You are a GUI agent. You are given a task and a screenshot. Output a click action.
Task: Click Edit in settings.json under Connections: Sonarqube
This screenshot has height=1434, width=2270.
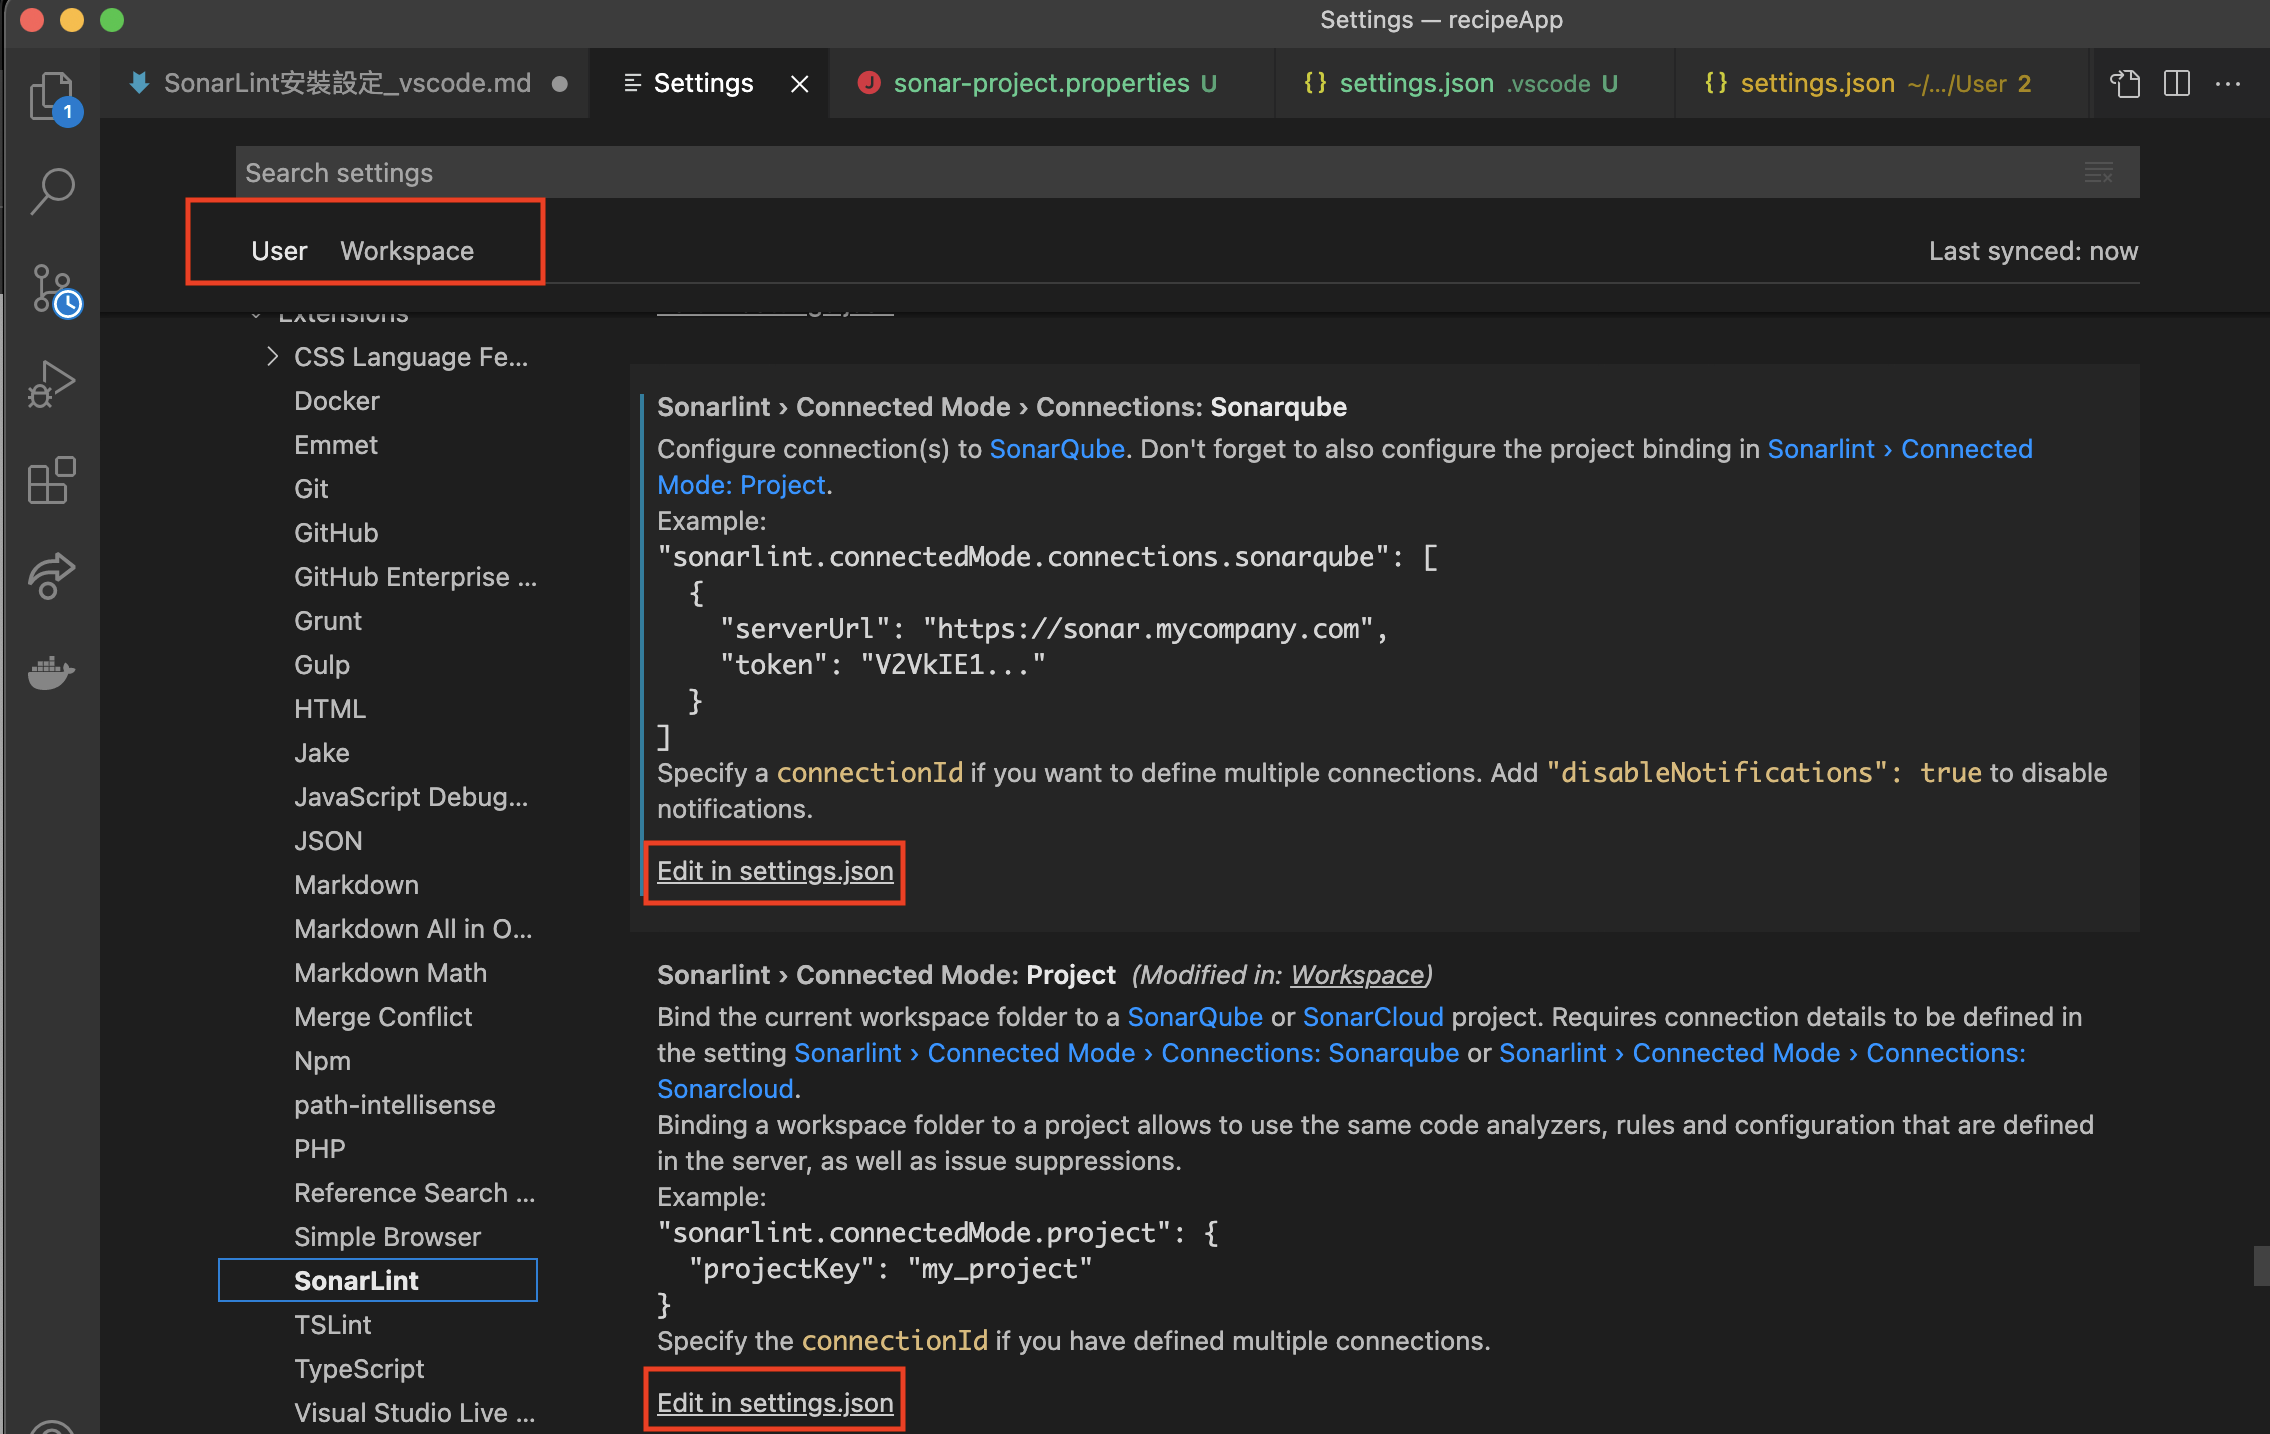click(775, 871)
